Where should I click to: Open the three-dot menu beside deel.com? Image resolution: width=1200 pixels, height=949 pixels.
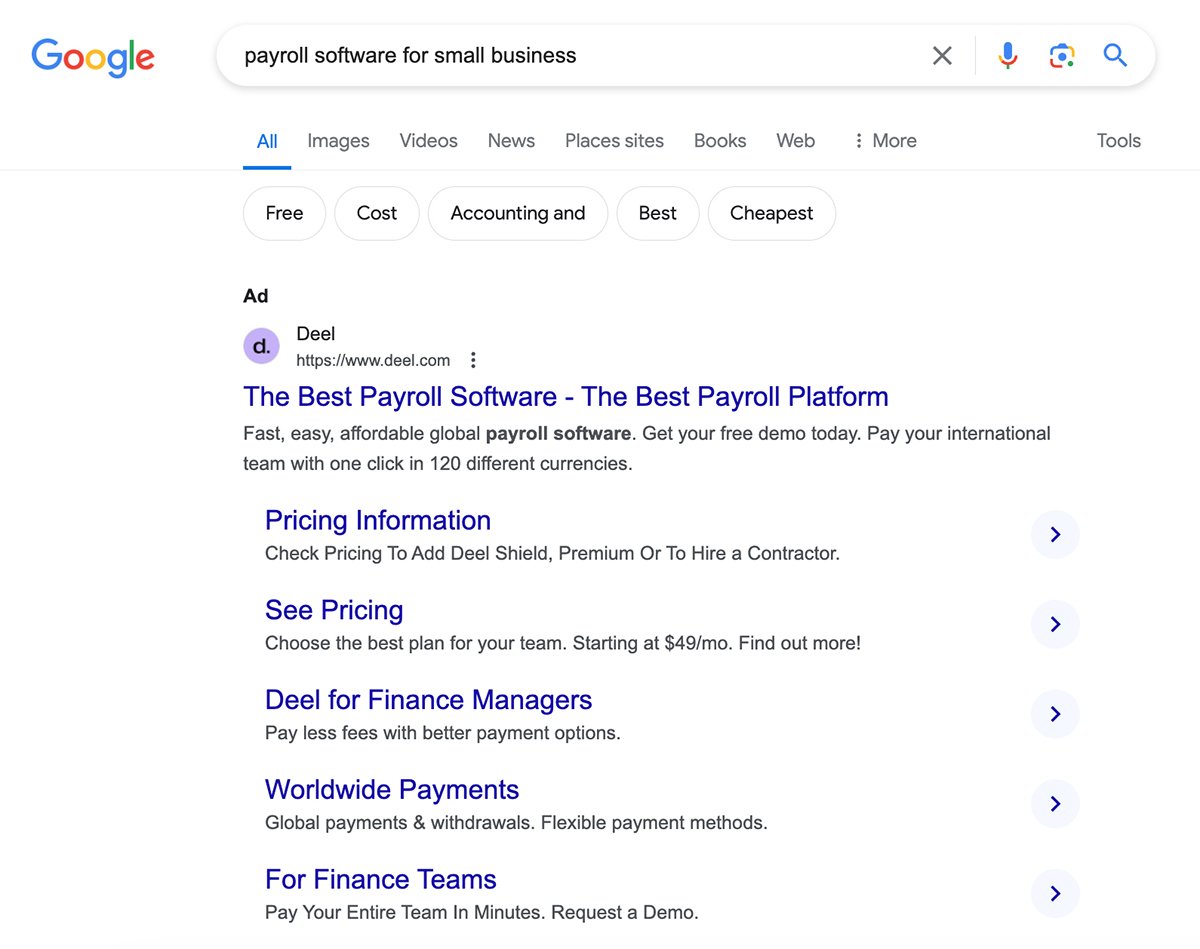pyautogui.click(x=472, y=359)
